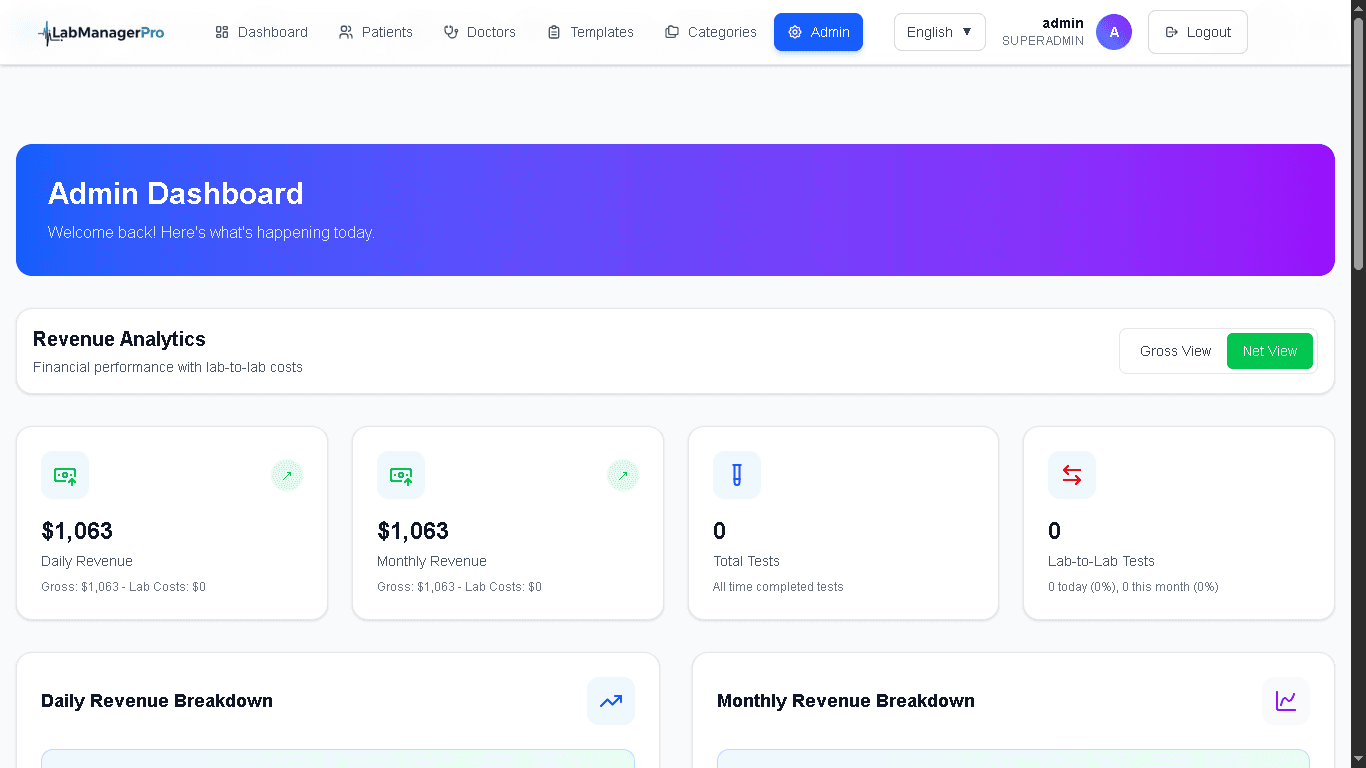
Task: Click the trending chart icon beside Daily Revenue Breakdown
Action: click(610, 701)
